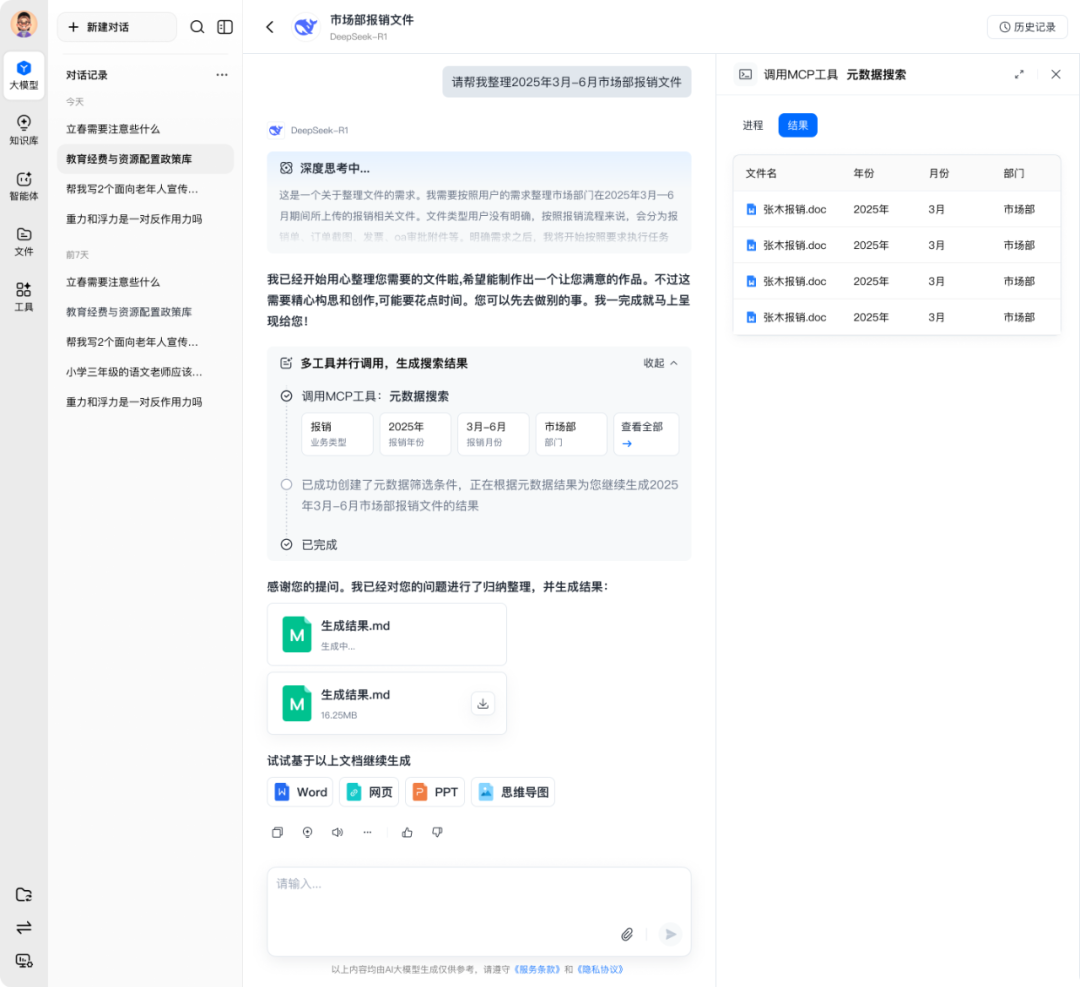This screenshot has height=987, width=1080.
Task: Click the thumbs down icon
Action: [x=437, y=832]
